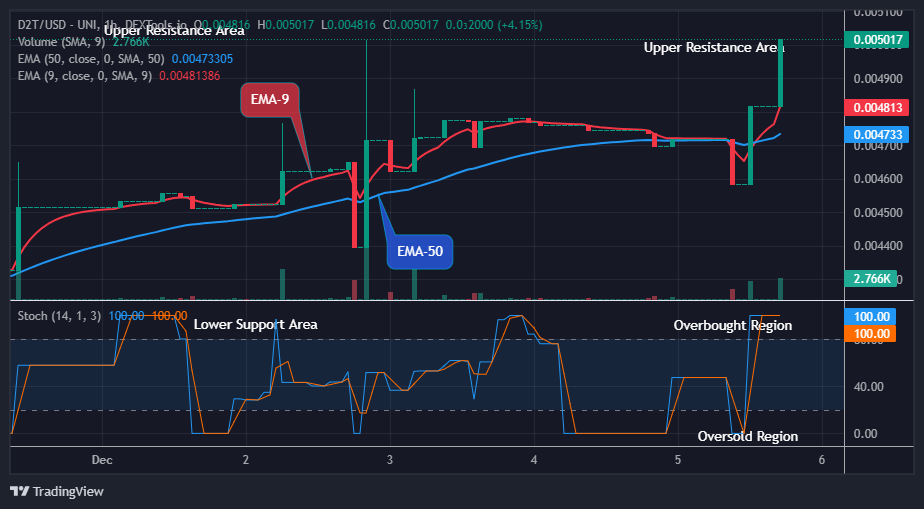The width and height of the screenshot is (924, 509).
Task: Click the 40.00 stochastic axis level
Action: 869,387
